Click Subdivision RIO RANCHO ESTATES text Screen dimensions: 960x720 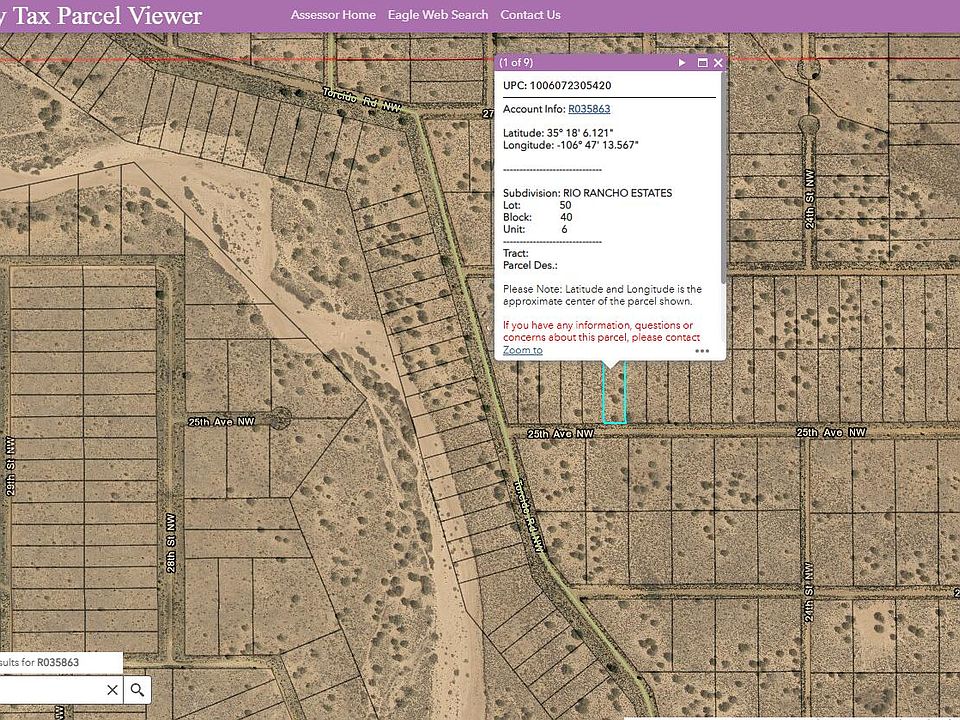click(588, 193)
